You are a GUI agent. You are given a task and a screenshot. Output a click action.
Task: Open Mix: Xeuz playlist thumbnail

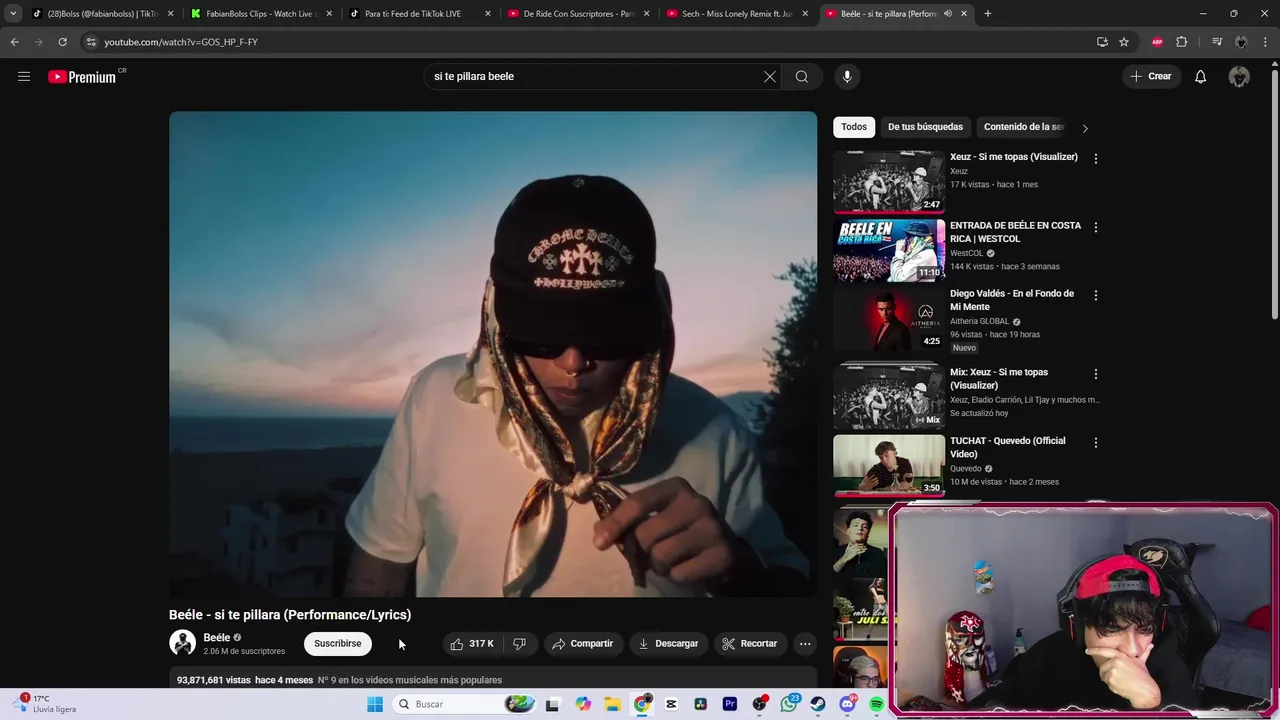(889, 397)
